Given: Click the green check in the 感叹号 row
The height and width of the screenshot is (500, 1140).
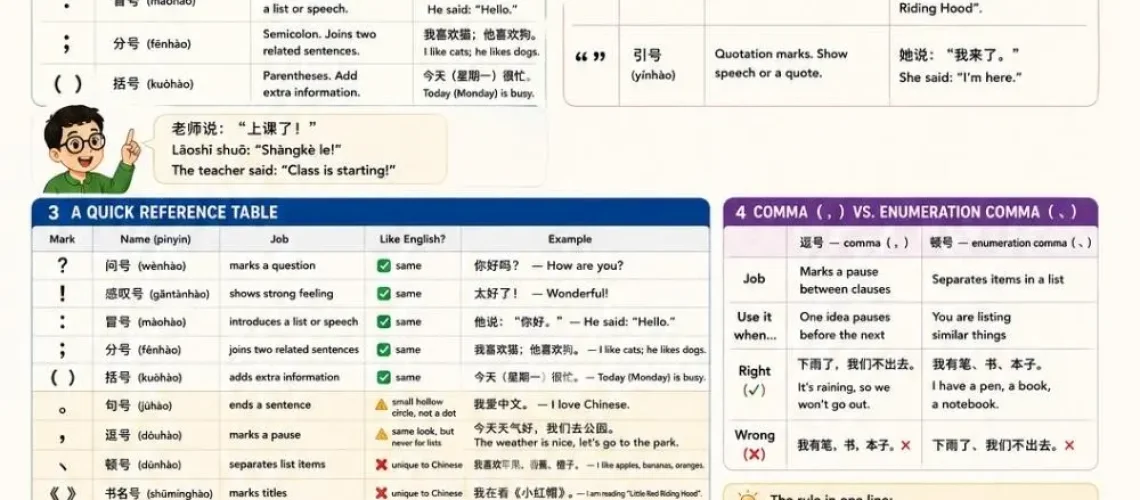Looking at the screenshot, I should click(x=384, y=294).
